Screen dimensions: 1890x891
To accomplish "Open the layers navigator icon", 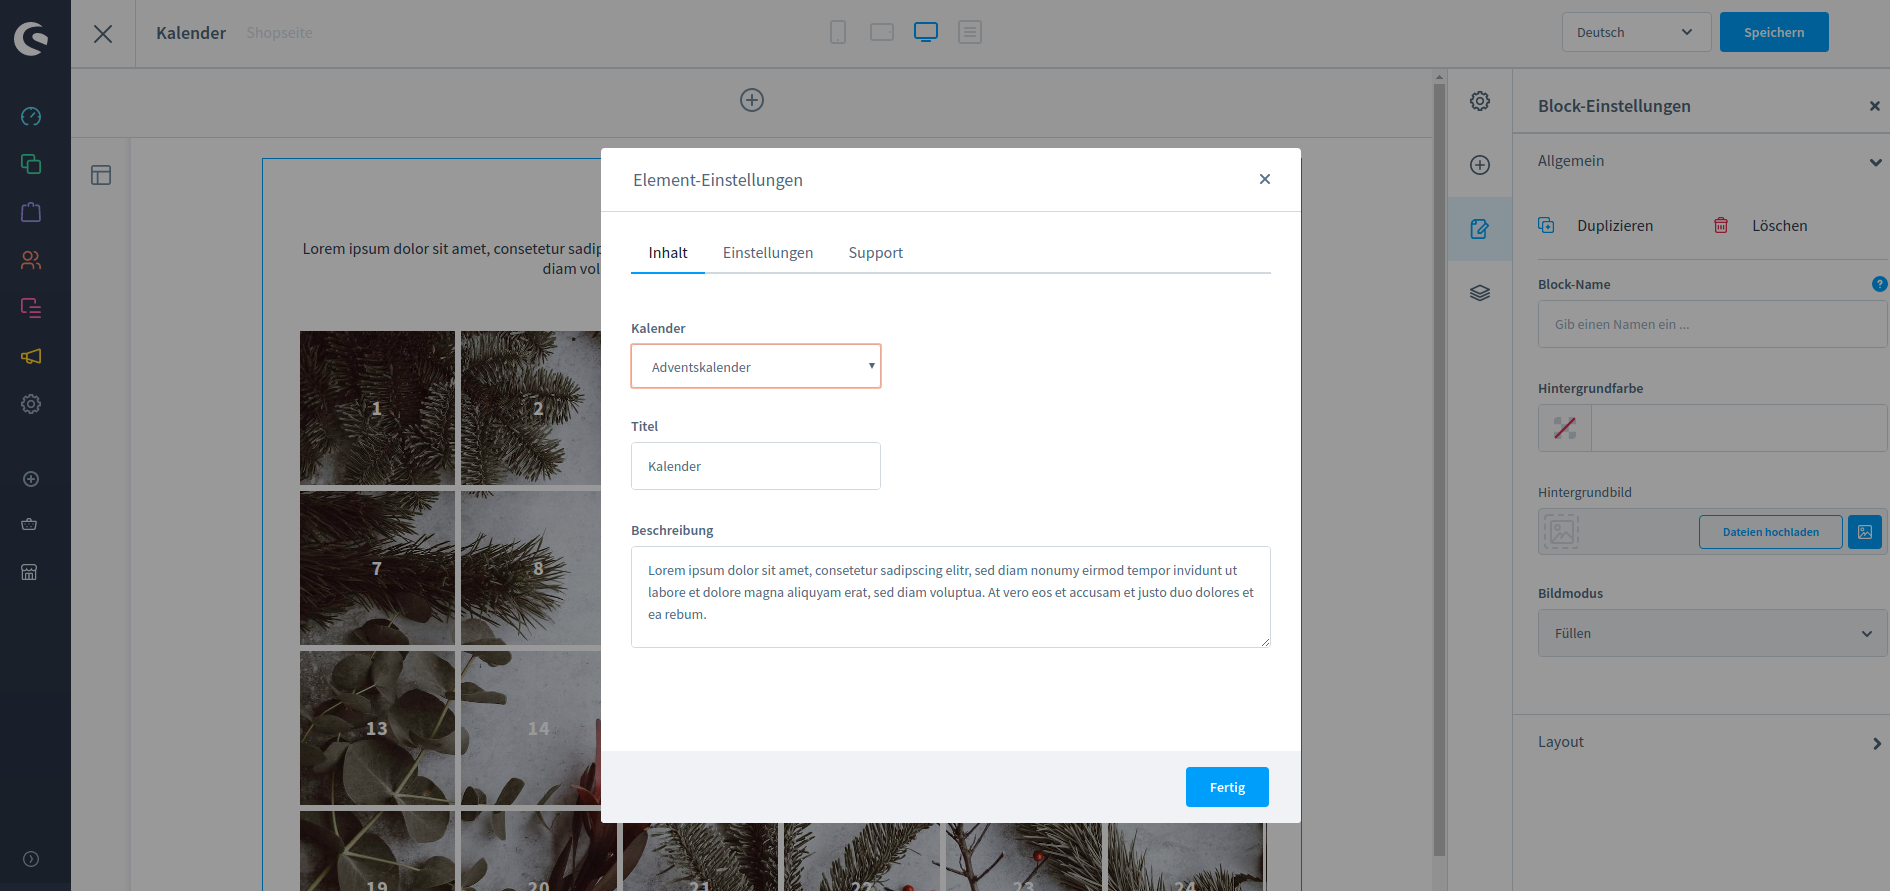I will (x=1480, y=293).
